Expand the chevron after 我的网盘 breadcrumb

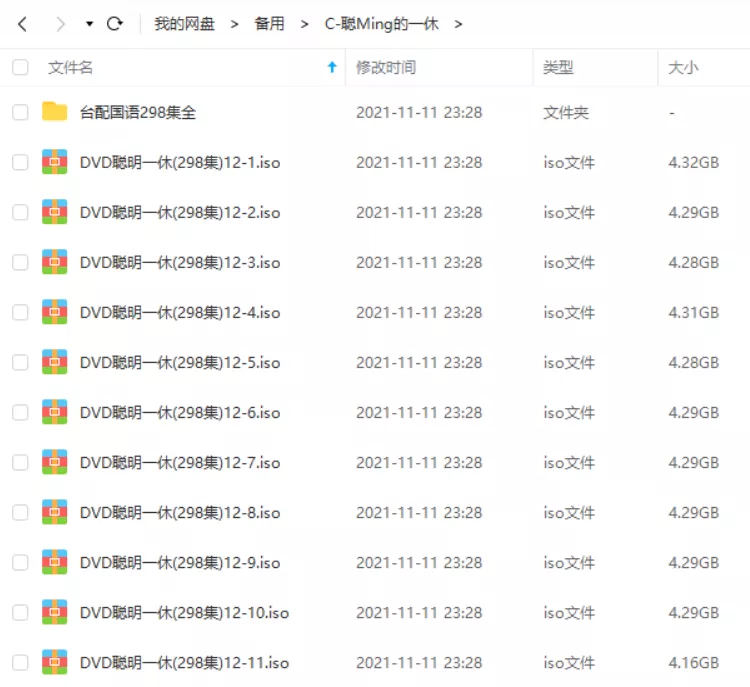234,24
